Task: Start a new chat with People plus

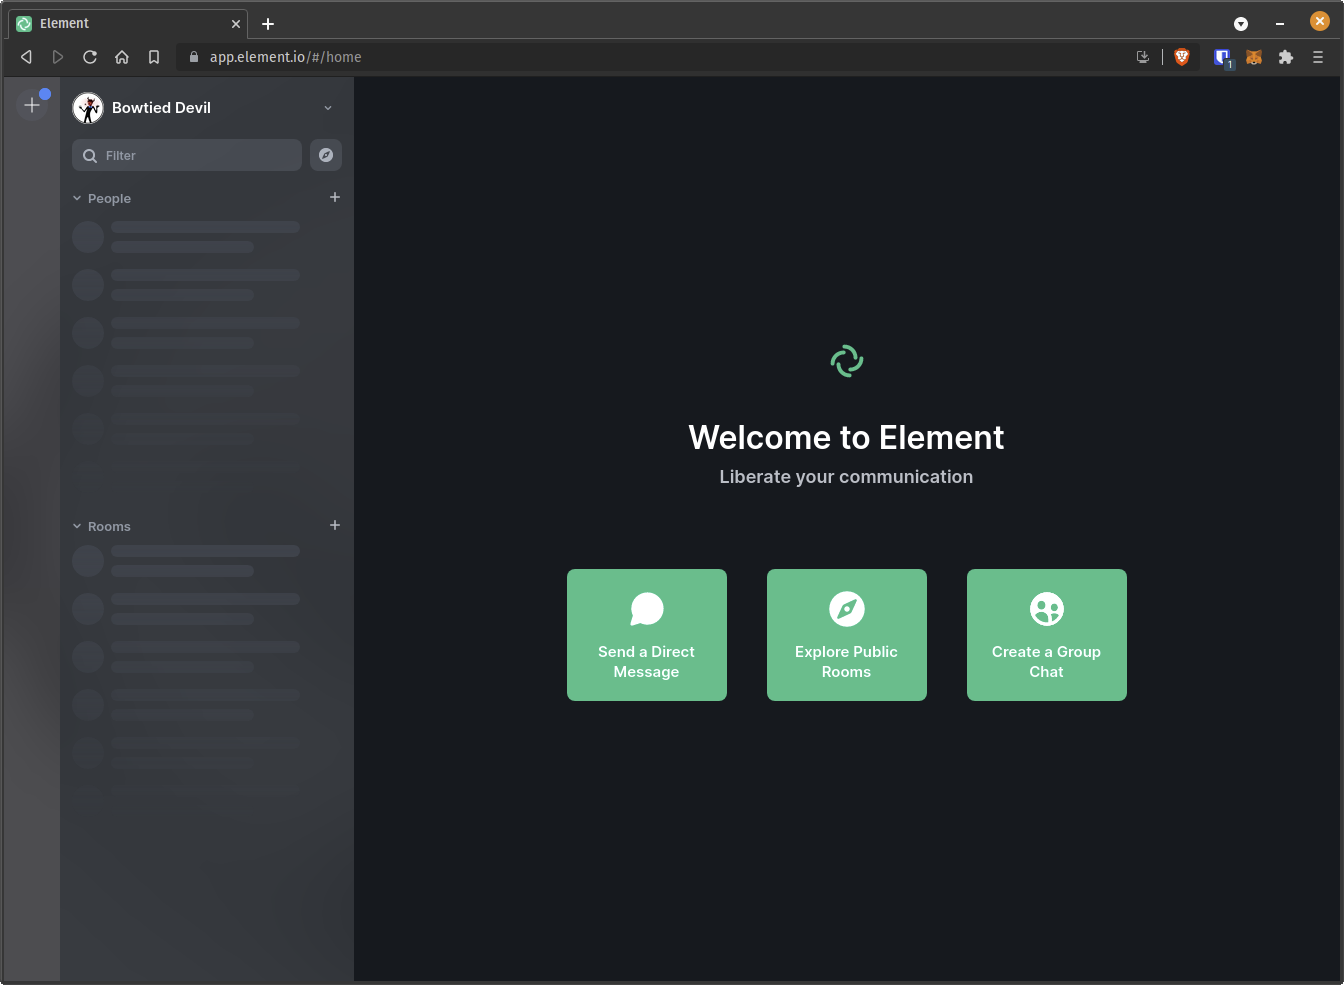Action: click(335, 197)
